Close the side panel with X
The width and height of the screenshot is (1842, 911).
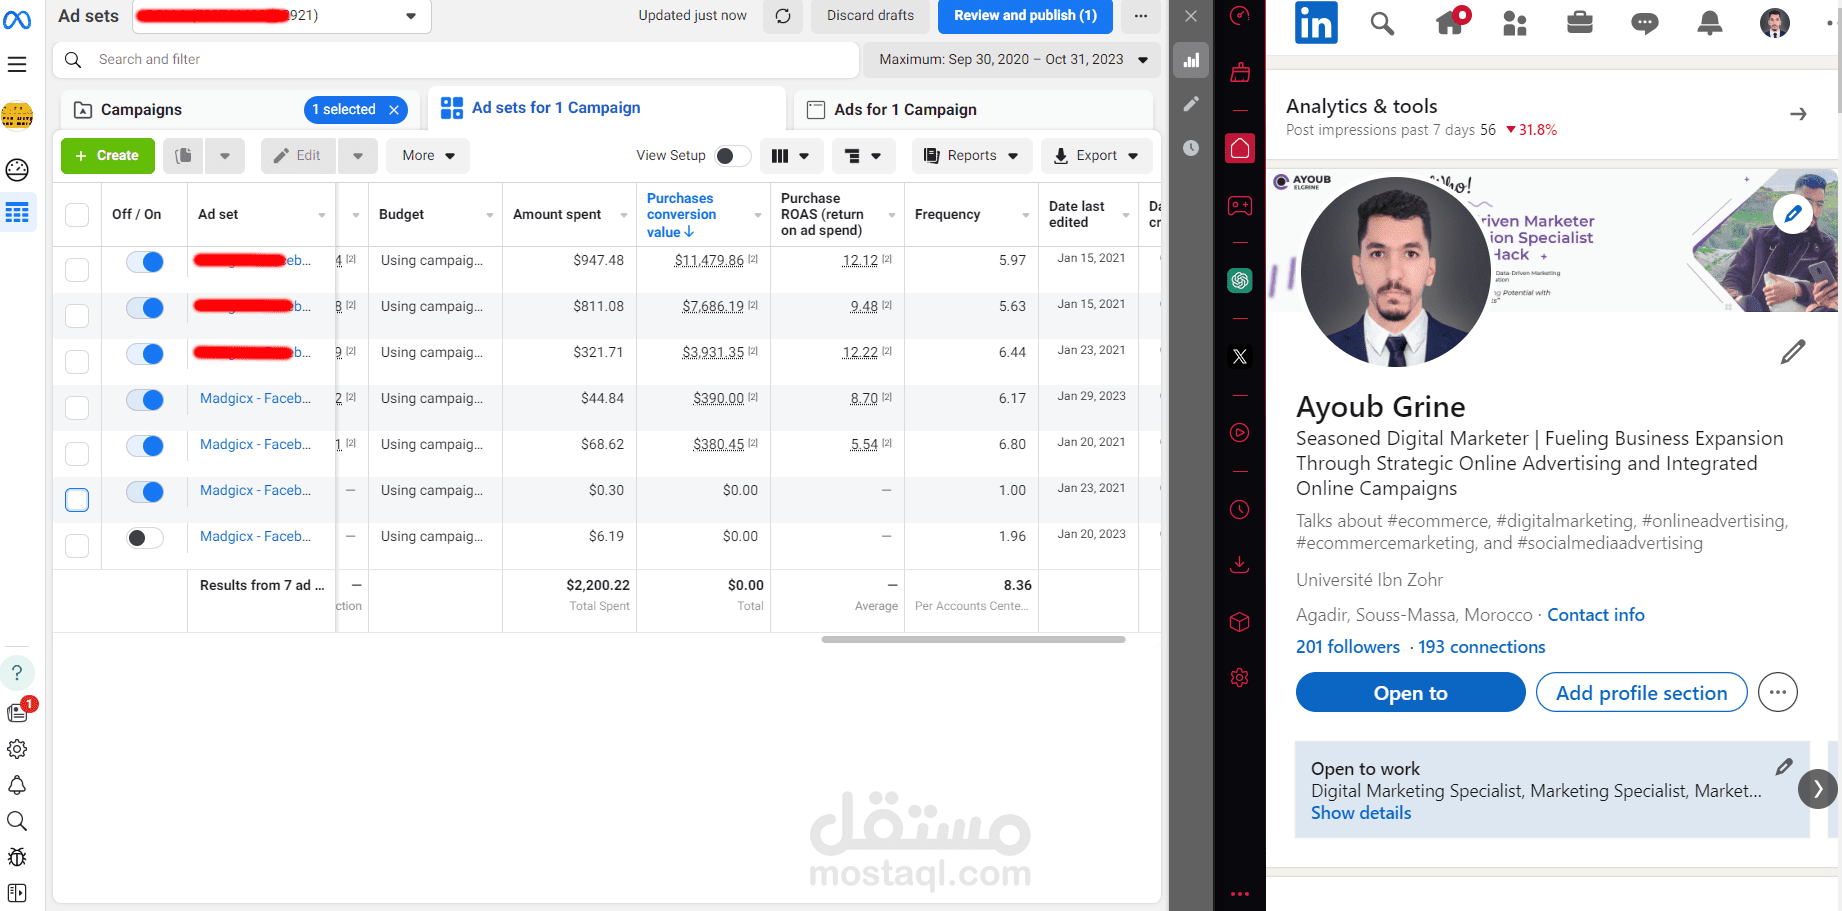(x=1191, y=16)
